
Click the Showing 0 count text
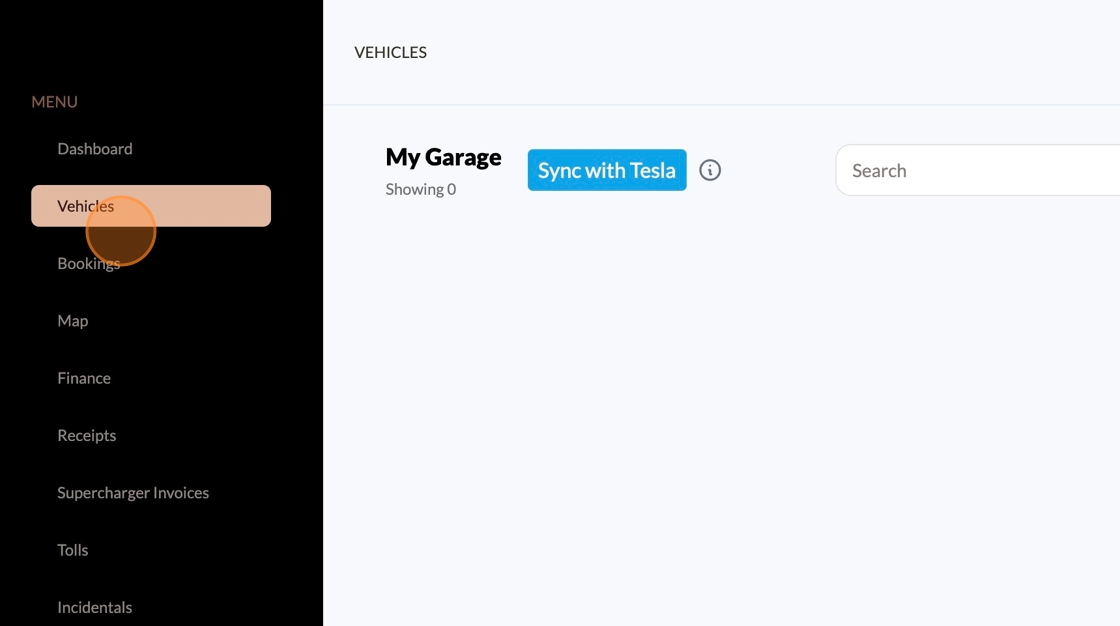pyautogui.click(x=421, y=189)
